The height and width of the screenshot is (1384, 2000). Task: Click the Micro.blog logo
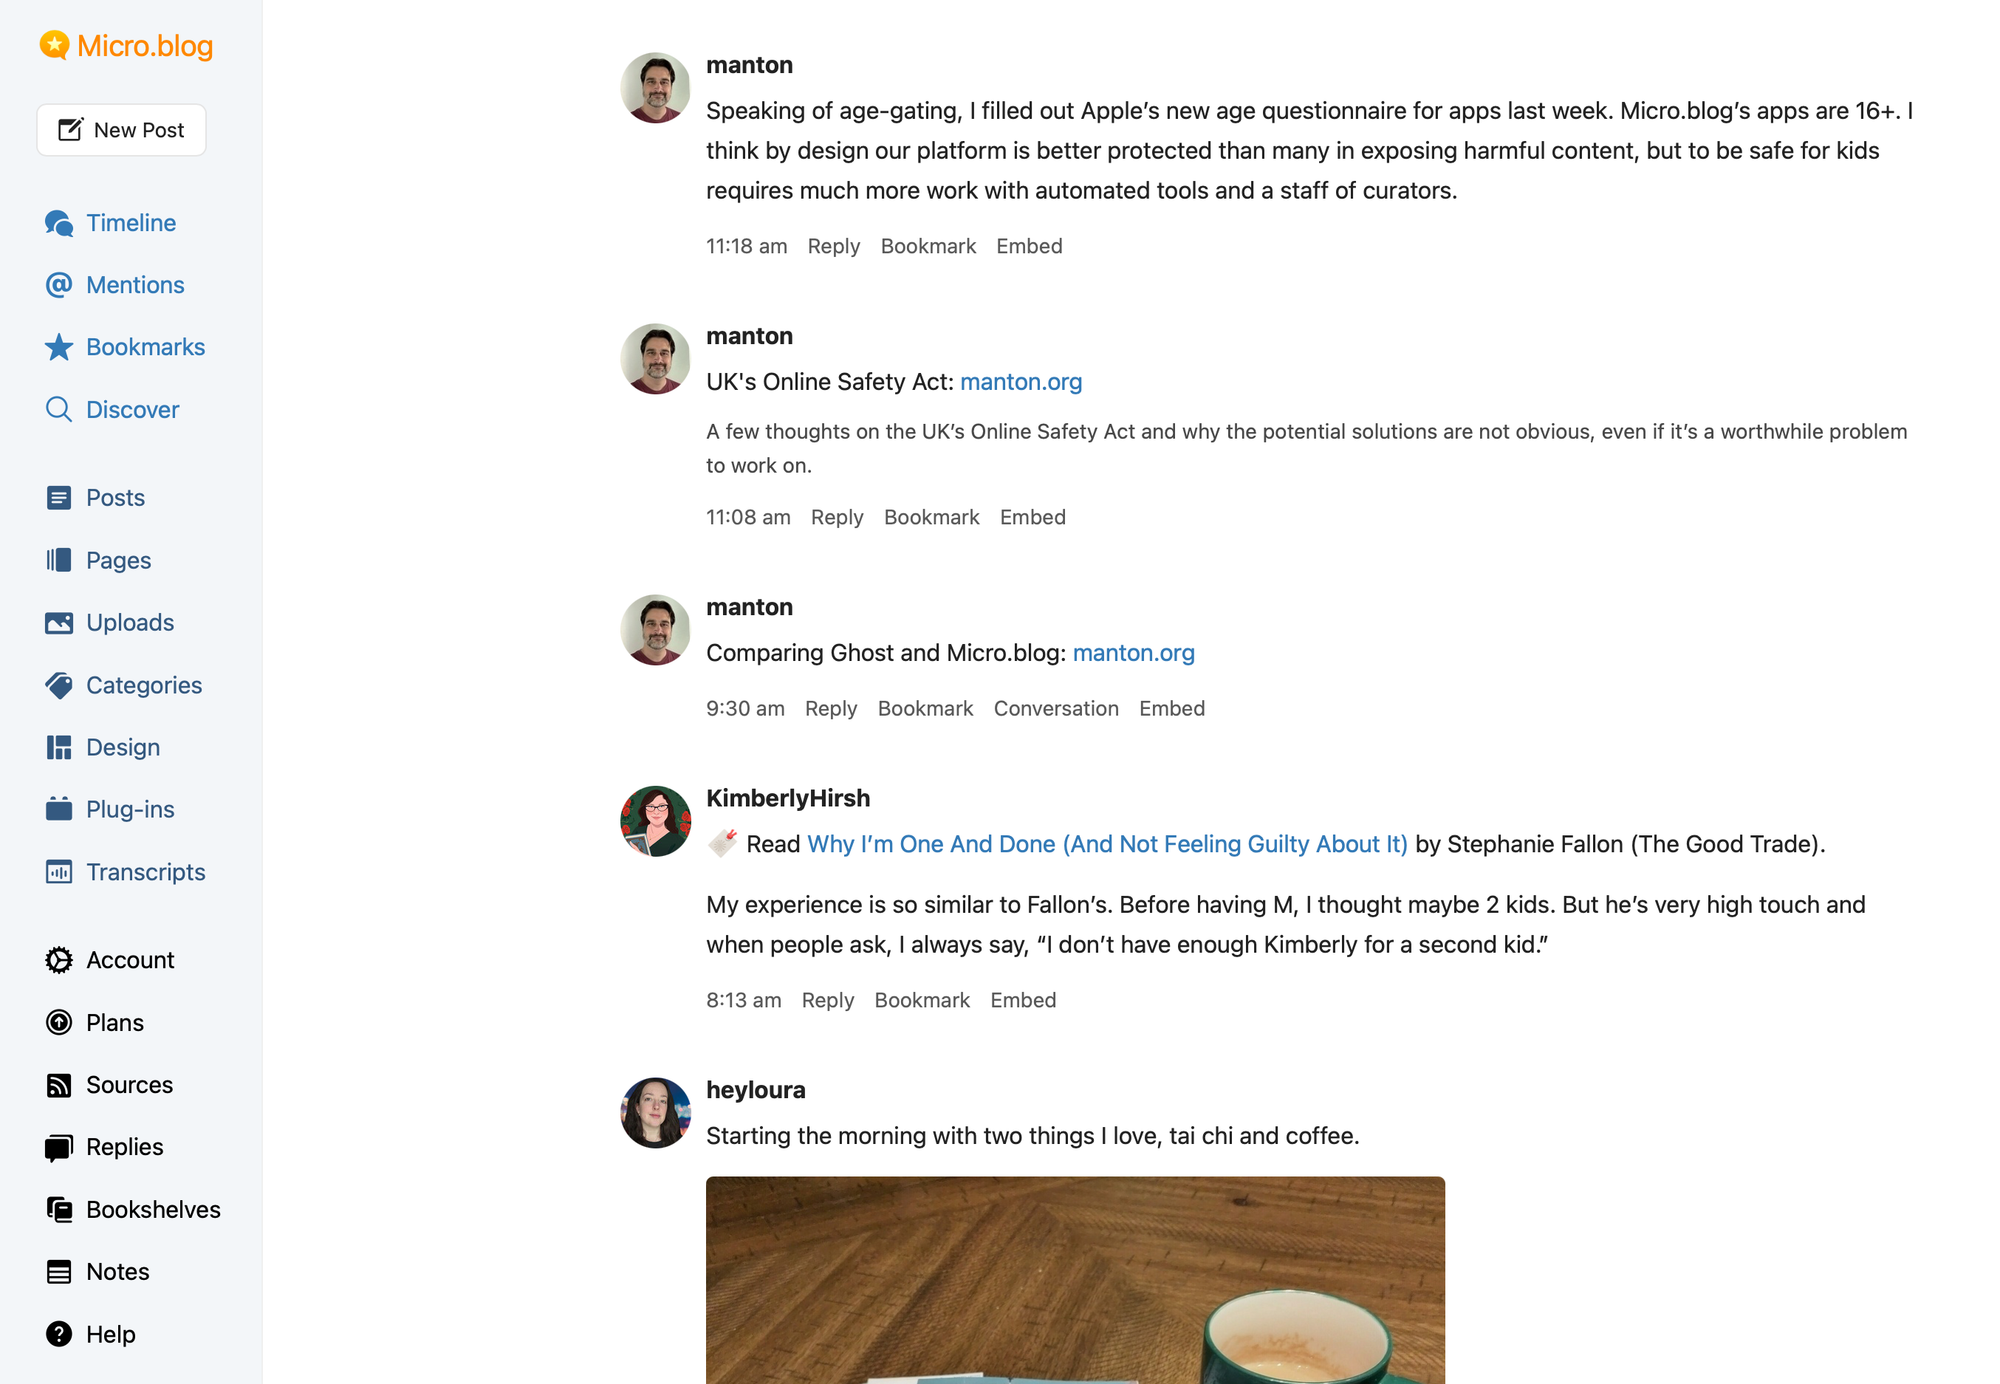[125, 45]
